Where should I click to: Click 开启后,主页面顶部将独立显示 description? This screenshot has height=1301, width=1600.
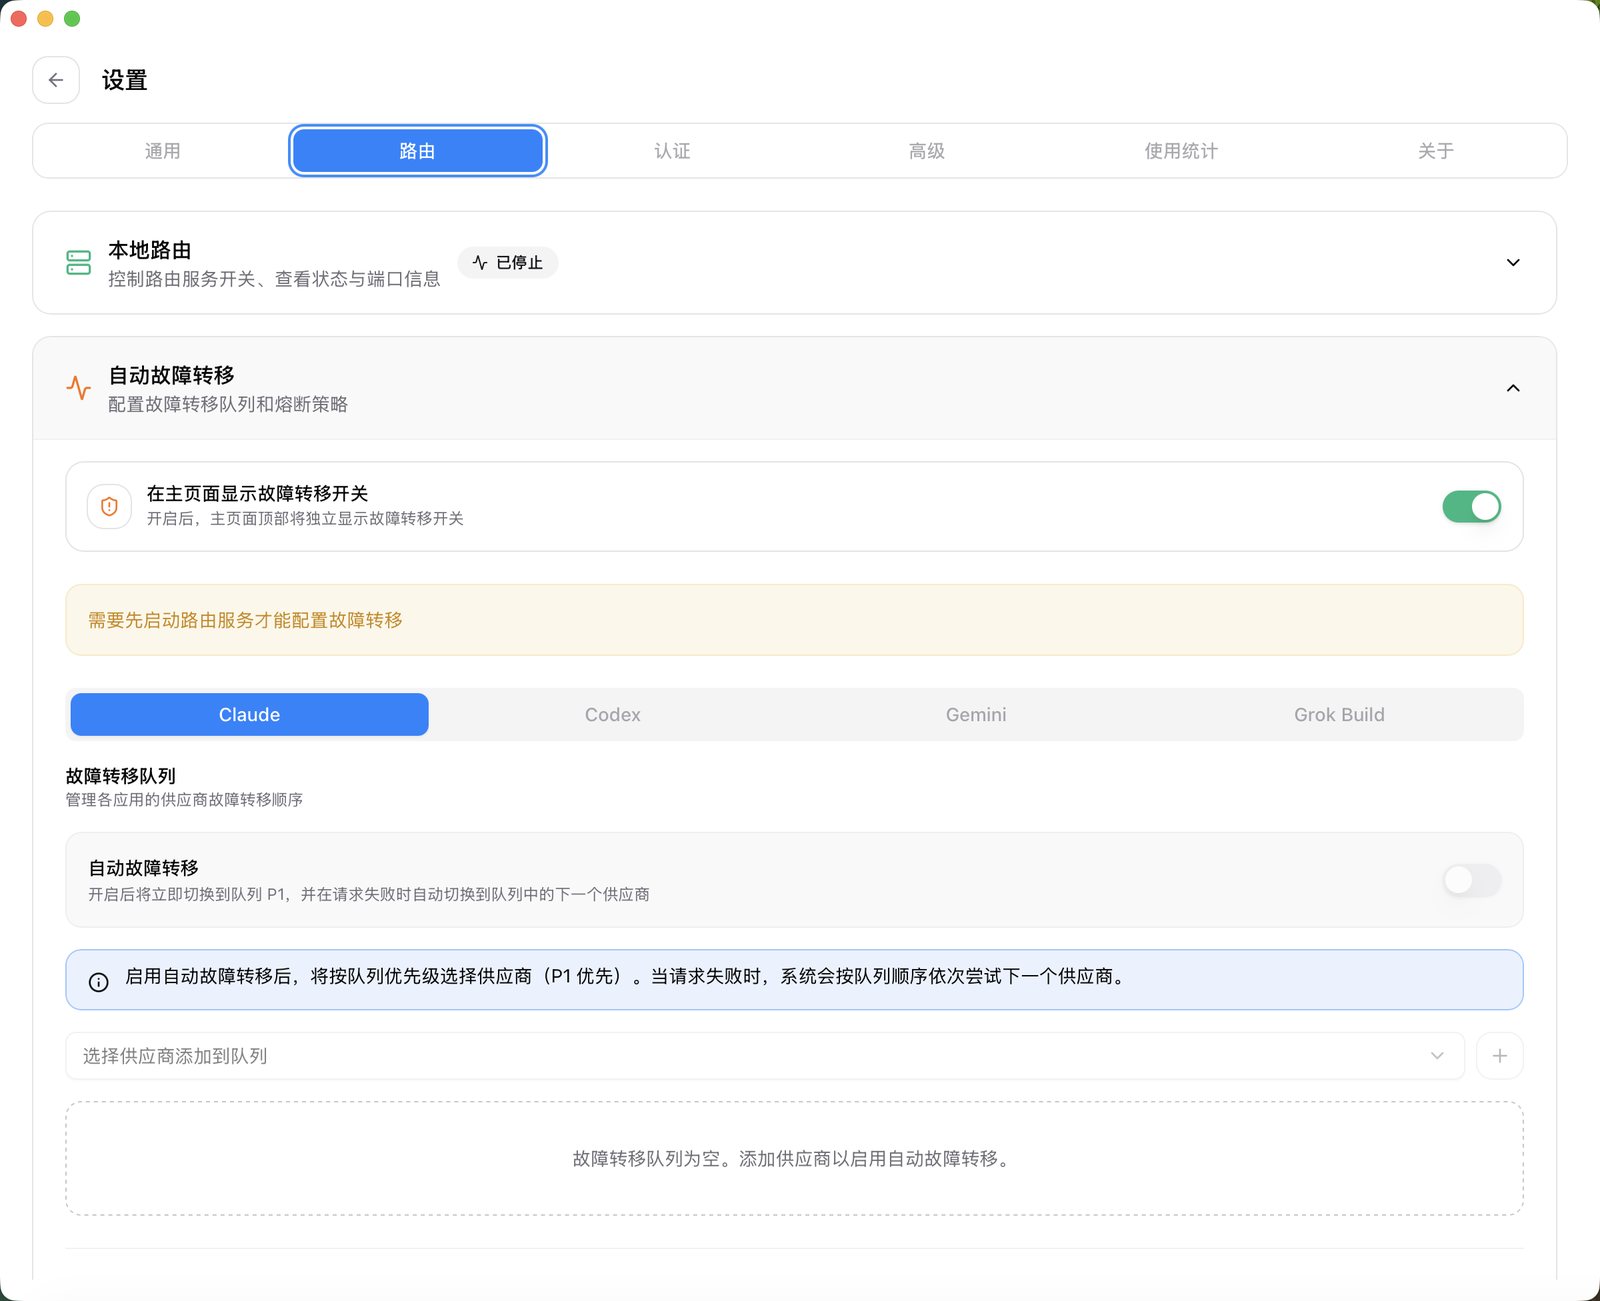click(x=305, y=518)
